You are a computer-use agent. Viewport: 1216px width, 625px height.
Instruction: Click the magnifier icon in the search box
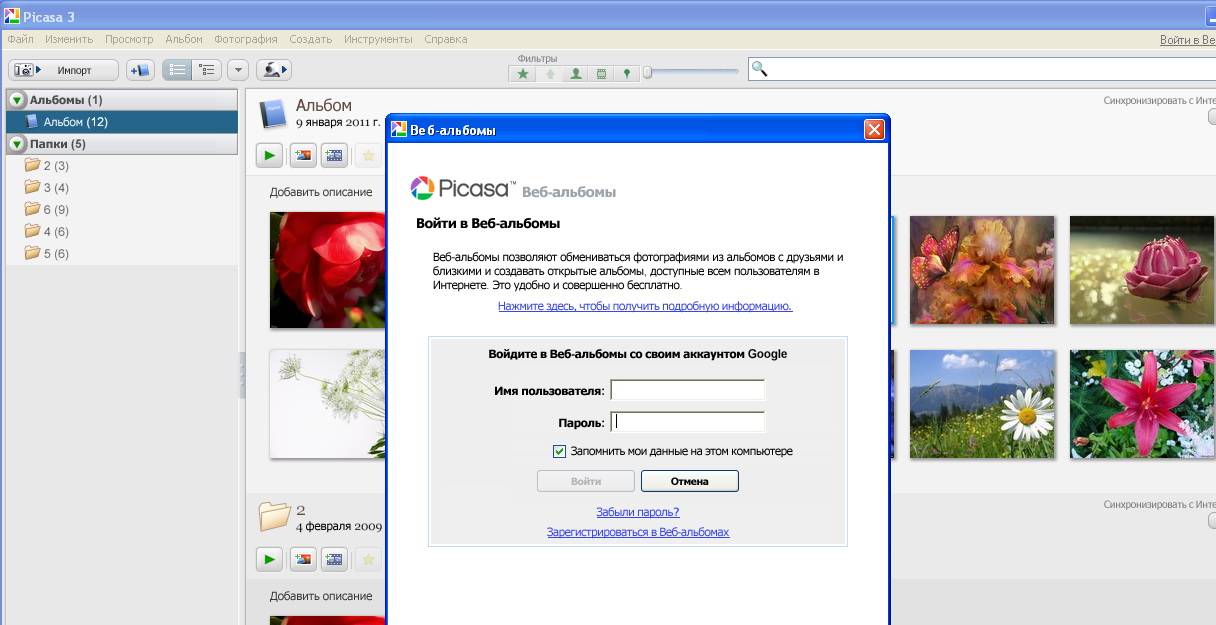point(759,69)
